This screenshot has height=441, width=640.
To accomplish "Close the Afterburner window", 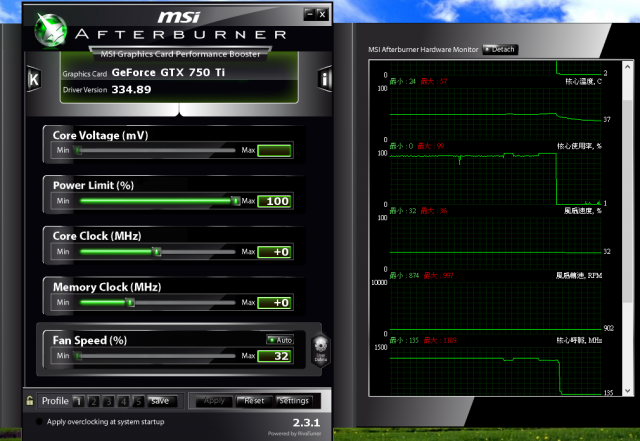I will click(322, 14).
